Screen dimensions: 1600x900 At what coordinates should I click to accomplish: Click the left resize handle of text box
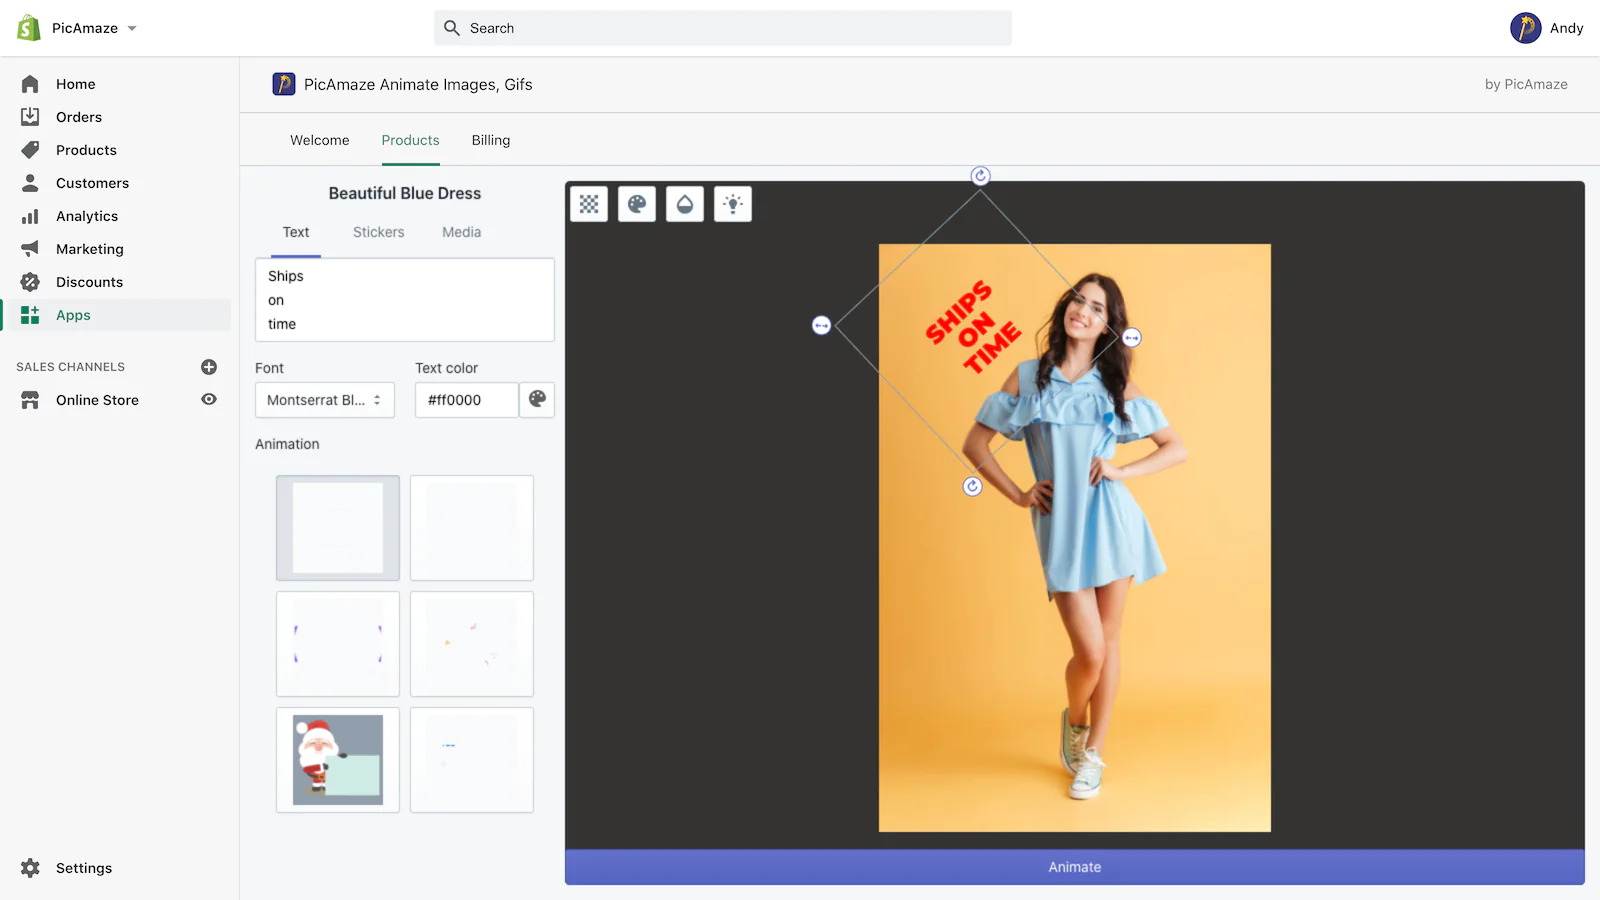[x=821, y=325]
